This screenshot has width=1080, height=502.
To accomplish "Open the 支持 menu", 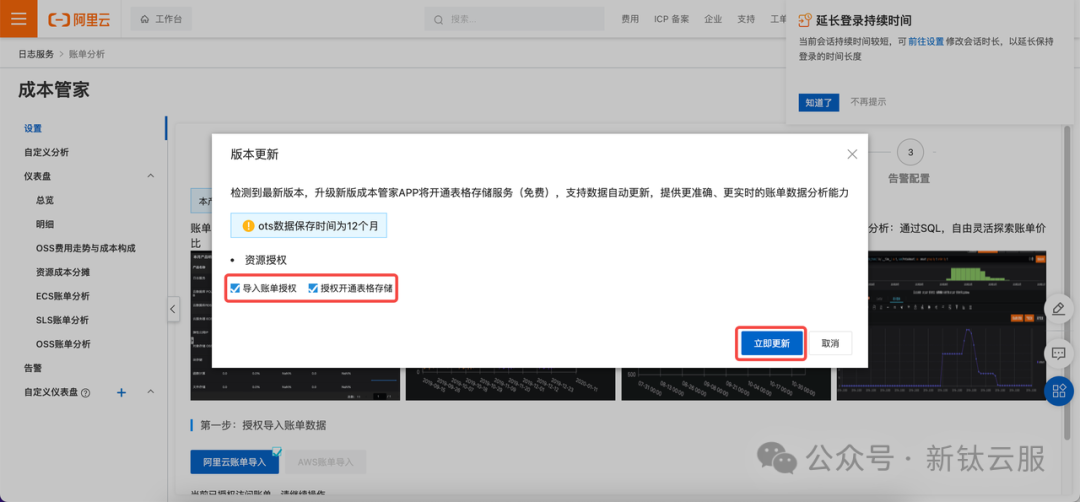I will pos(746,19).
